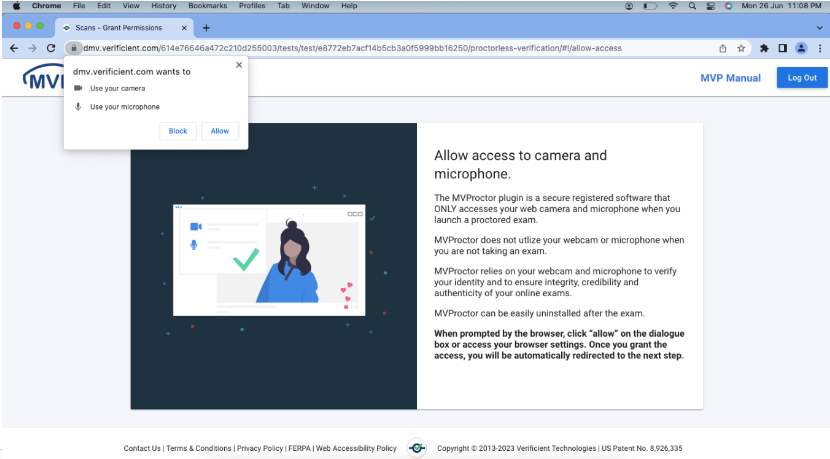
Task: Click the microphone icon in permission prompt
Action: click(78, 106)
